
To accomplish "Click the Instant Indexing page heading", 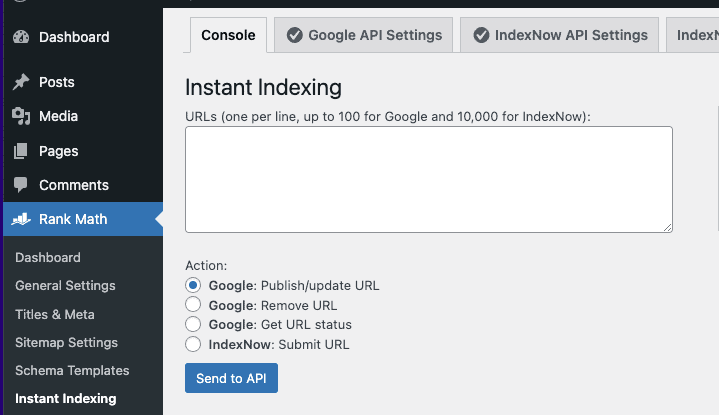I will (263, 87).
